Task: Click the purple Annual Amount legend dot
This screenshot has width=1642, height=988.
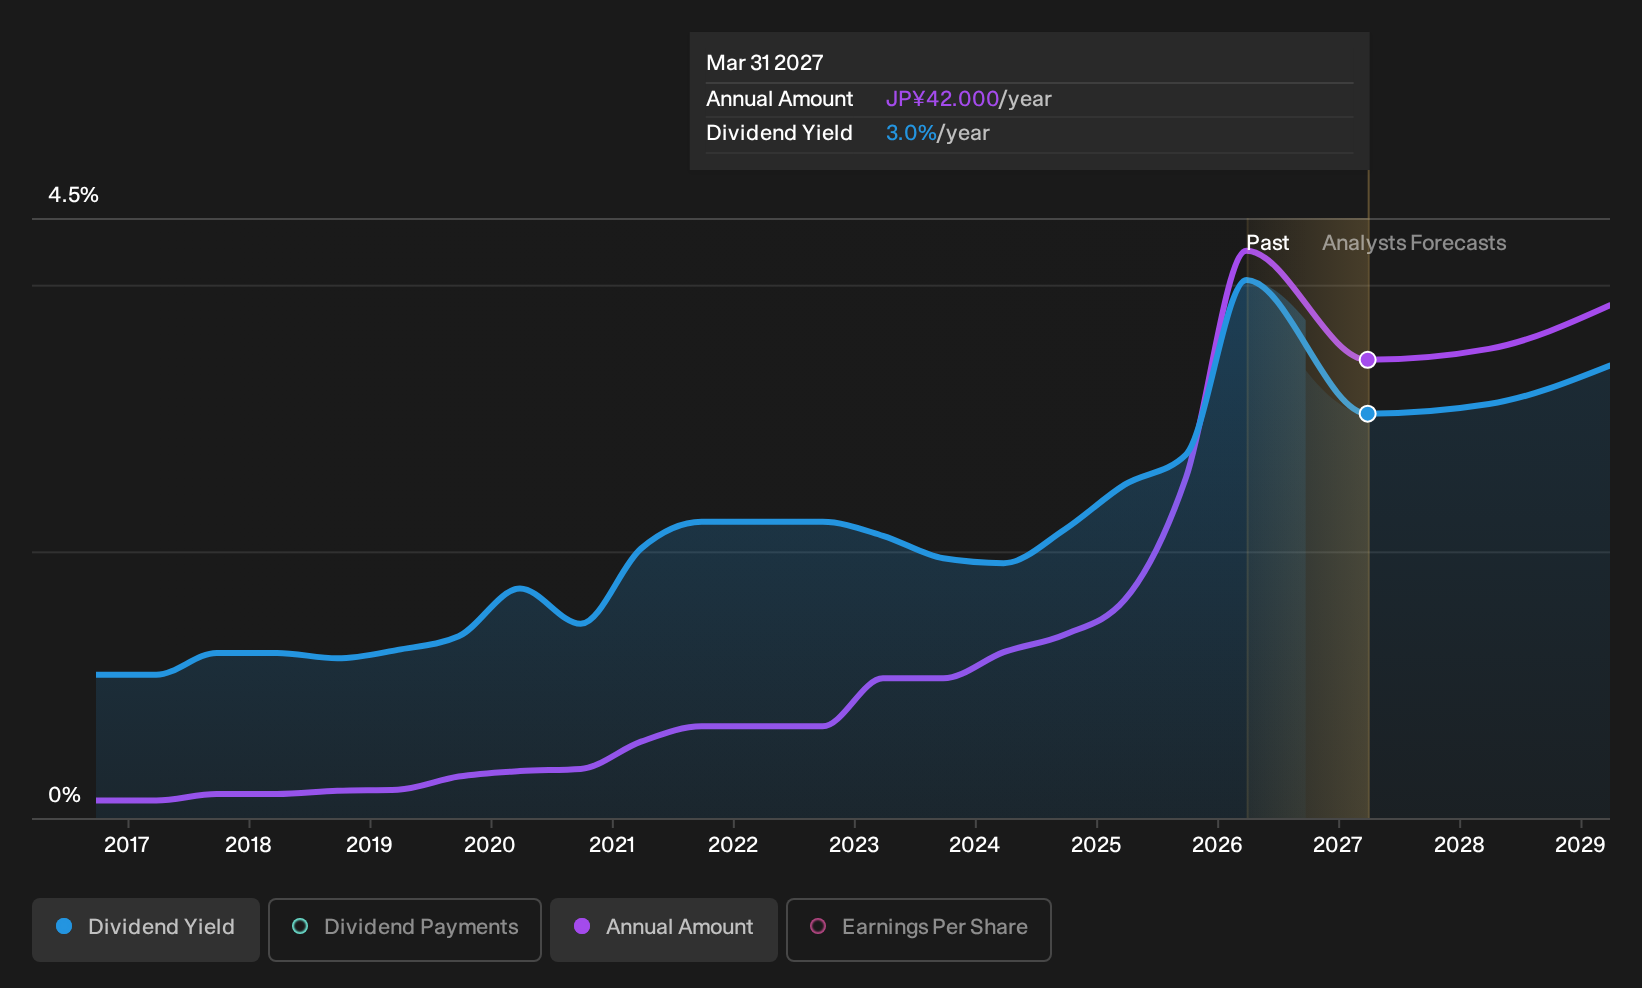Action: 582,926
